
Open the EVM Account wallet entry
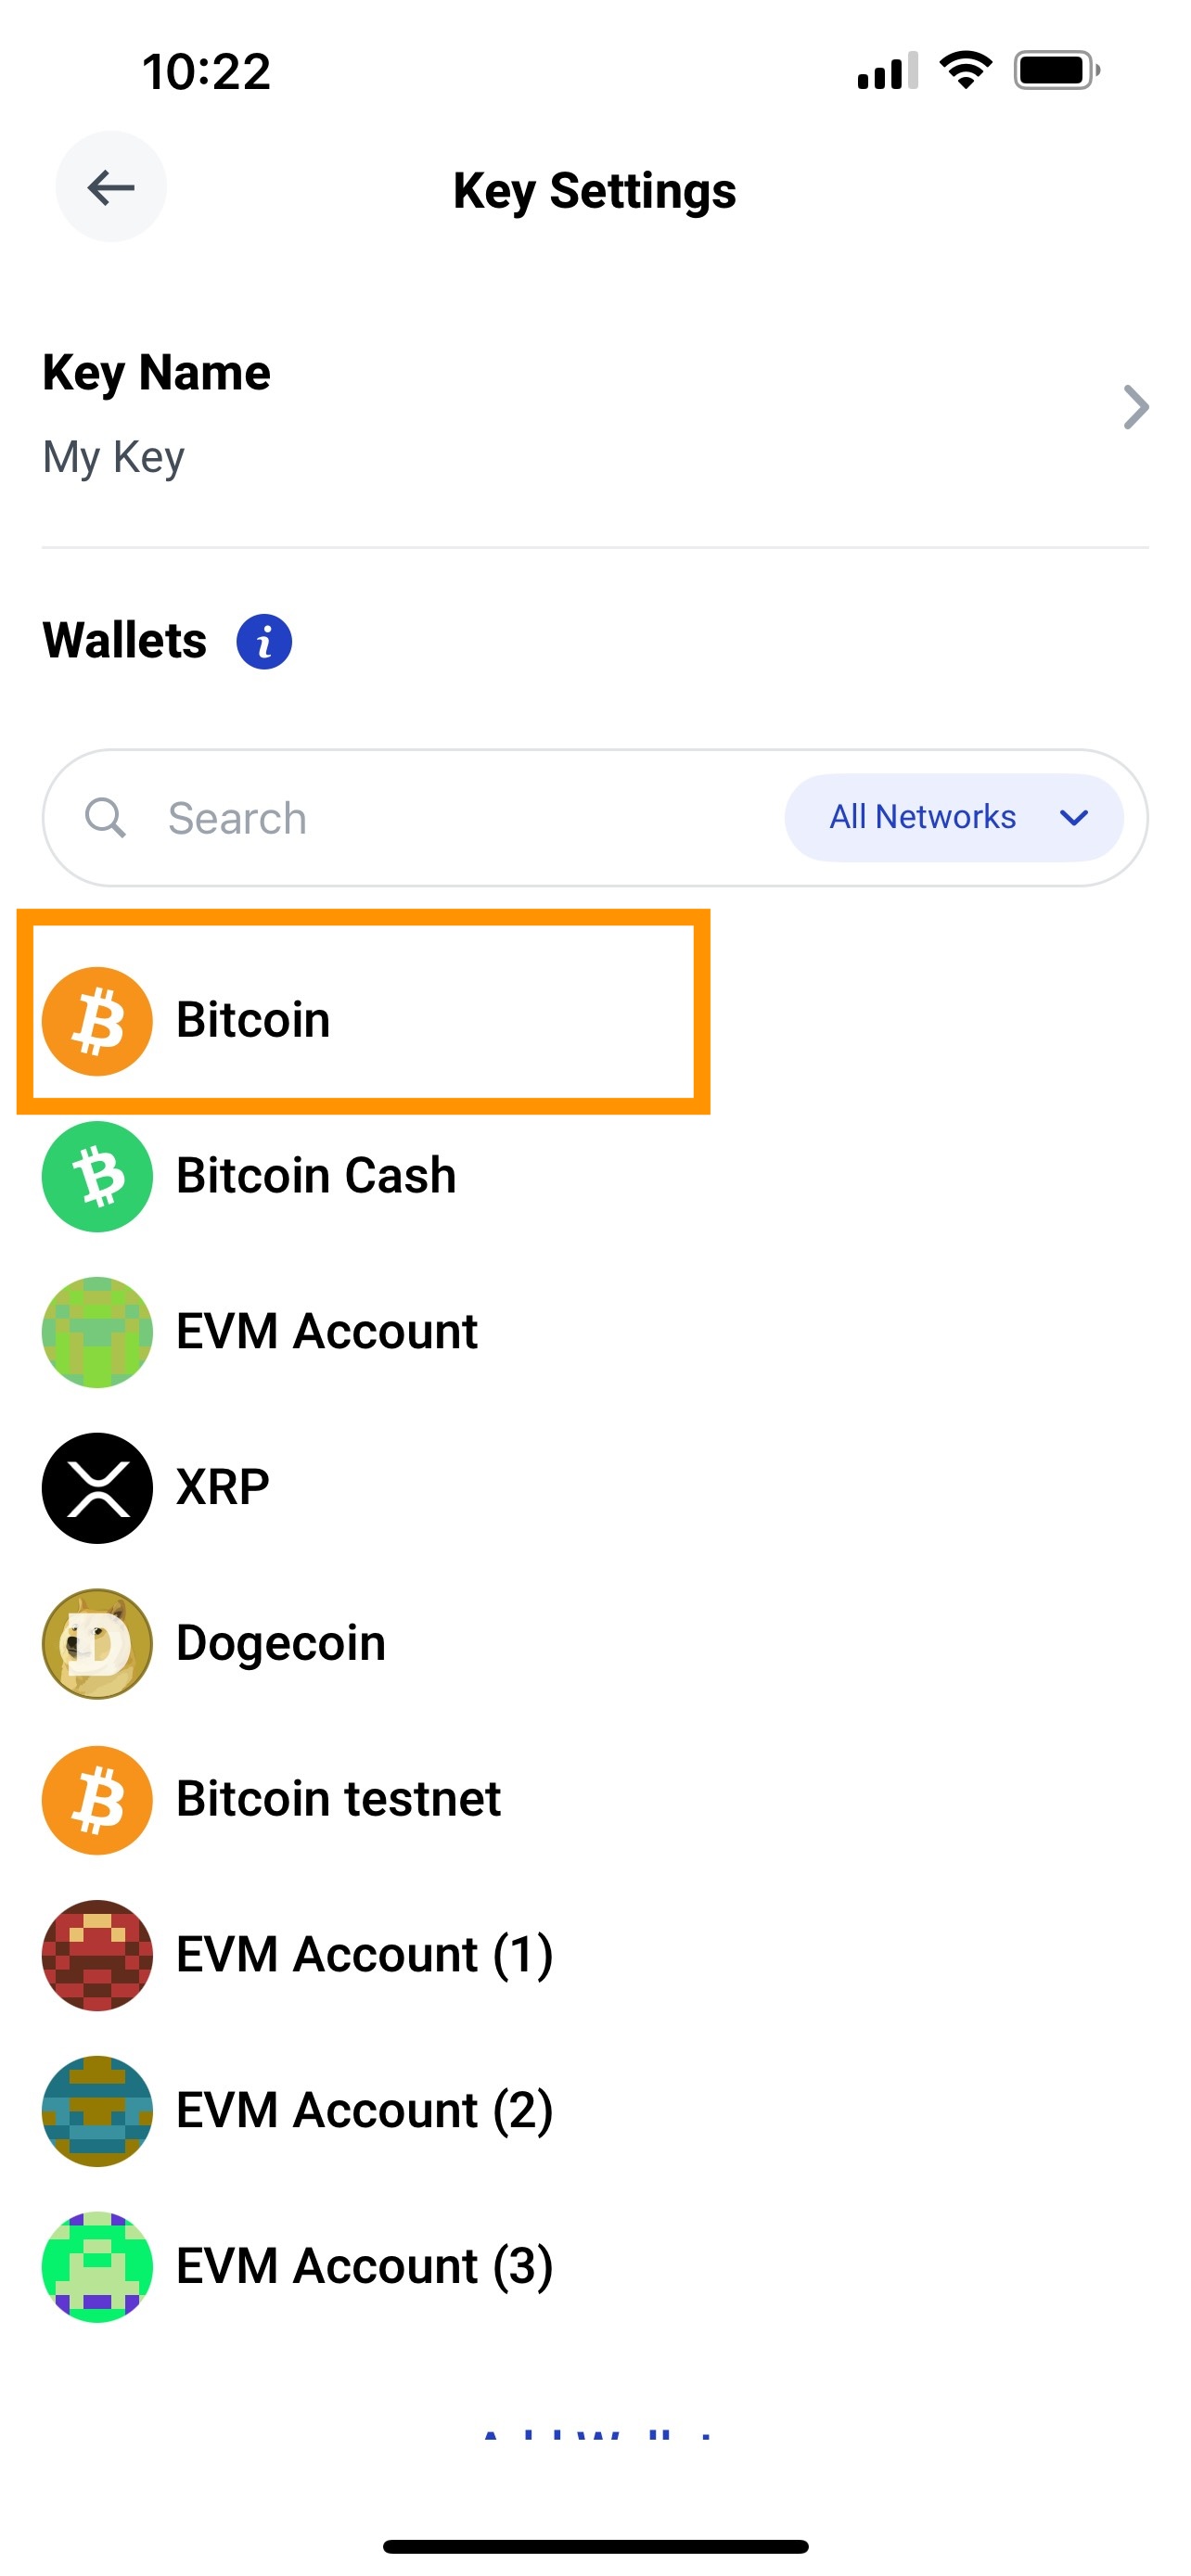[x=595, y=1332]
